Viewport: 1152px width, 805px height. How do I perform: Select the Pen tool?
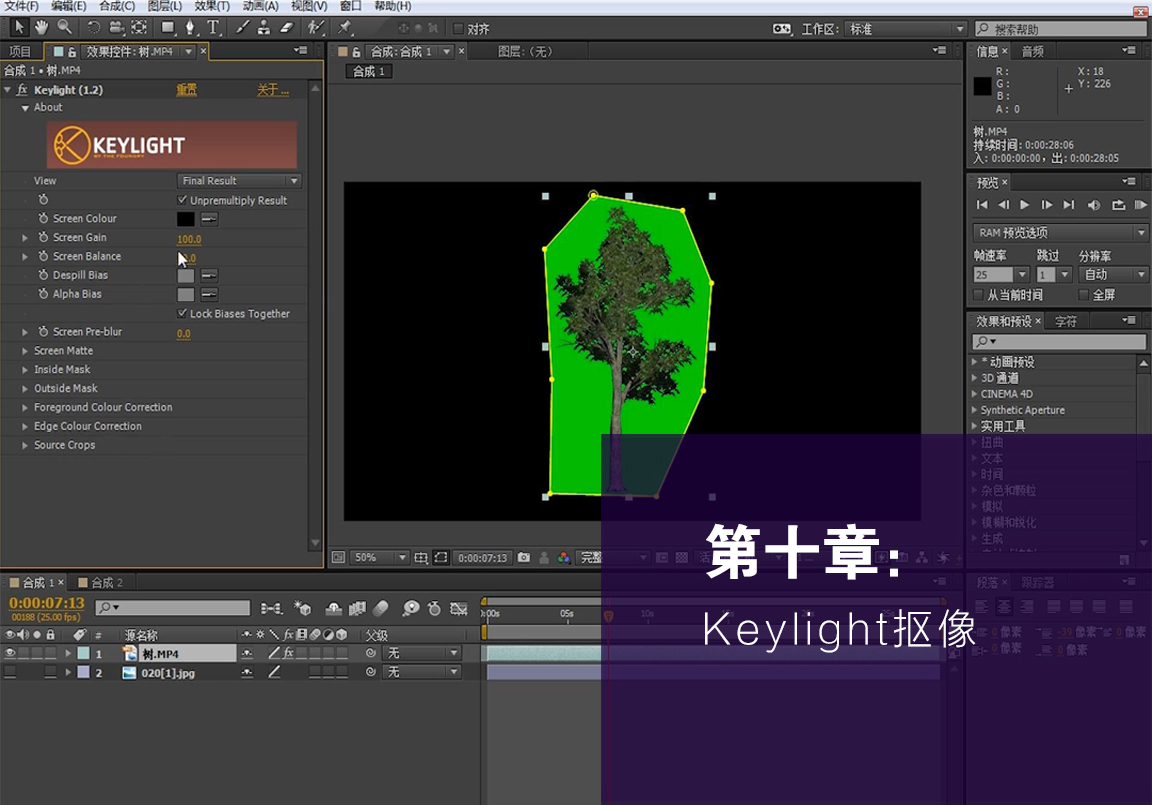190,28
